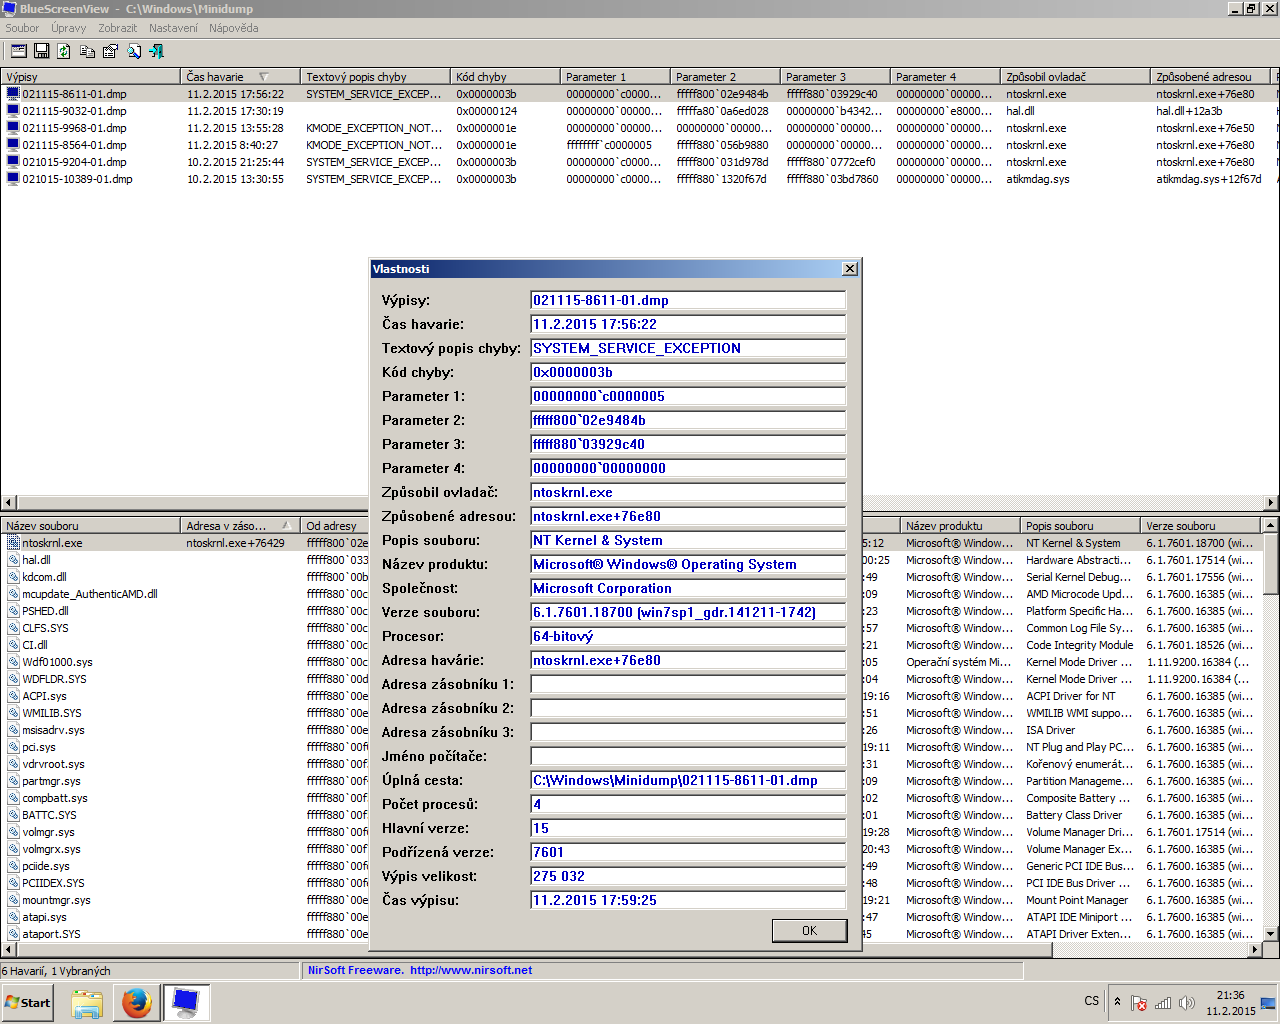Click the Show desktop tray button
Image resolution: width=1280 pixels, height=1024 pixels.
[1268, 1003]
